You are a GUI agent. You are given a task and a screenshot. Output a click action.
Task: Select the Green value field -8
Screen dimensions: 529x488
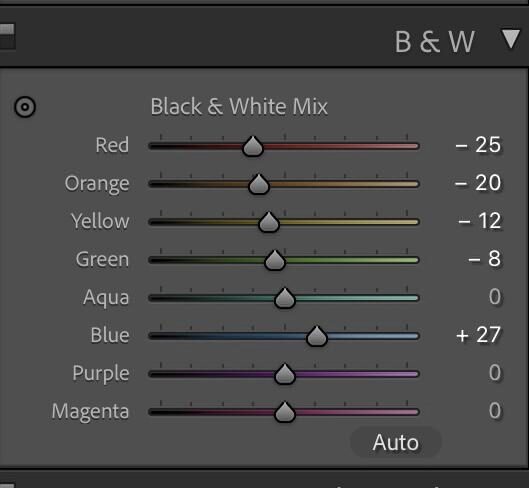(x=485, y=259)
